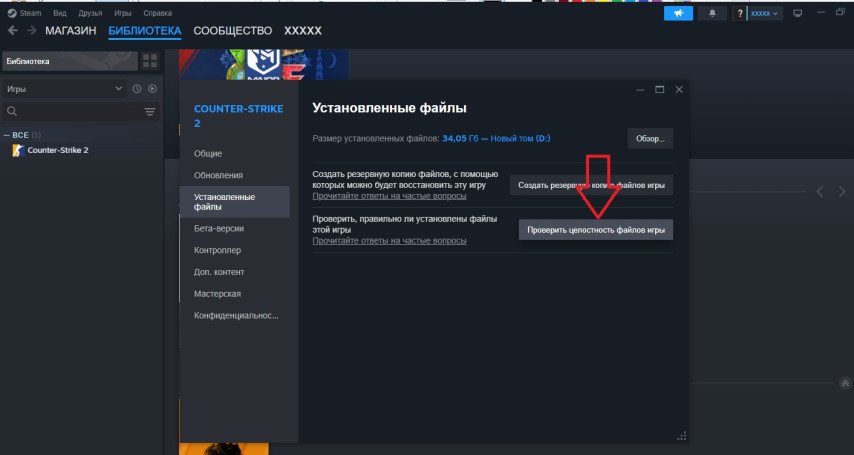854x455 pixels.
Task: Close the properties dialog
Action: point(679,89)
